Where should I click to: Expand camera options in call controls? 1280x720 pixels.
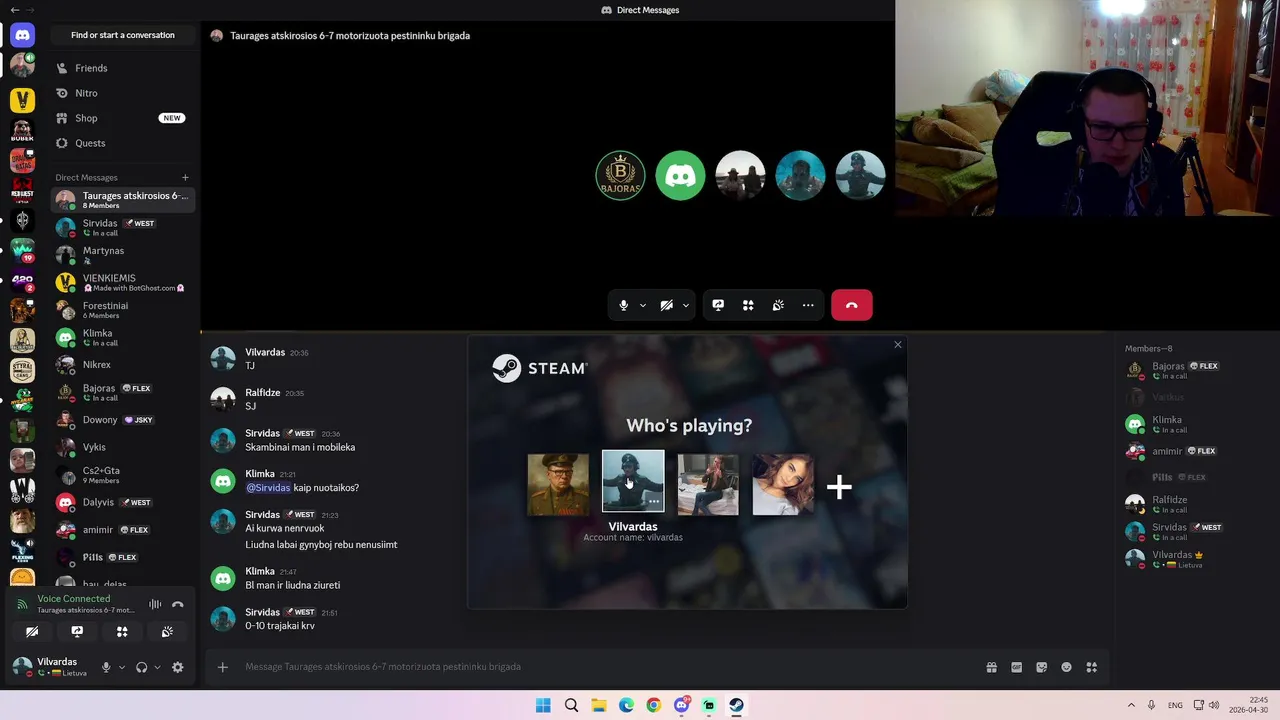pos(685,305)
